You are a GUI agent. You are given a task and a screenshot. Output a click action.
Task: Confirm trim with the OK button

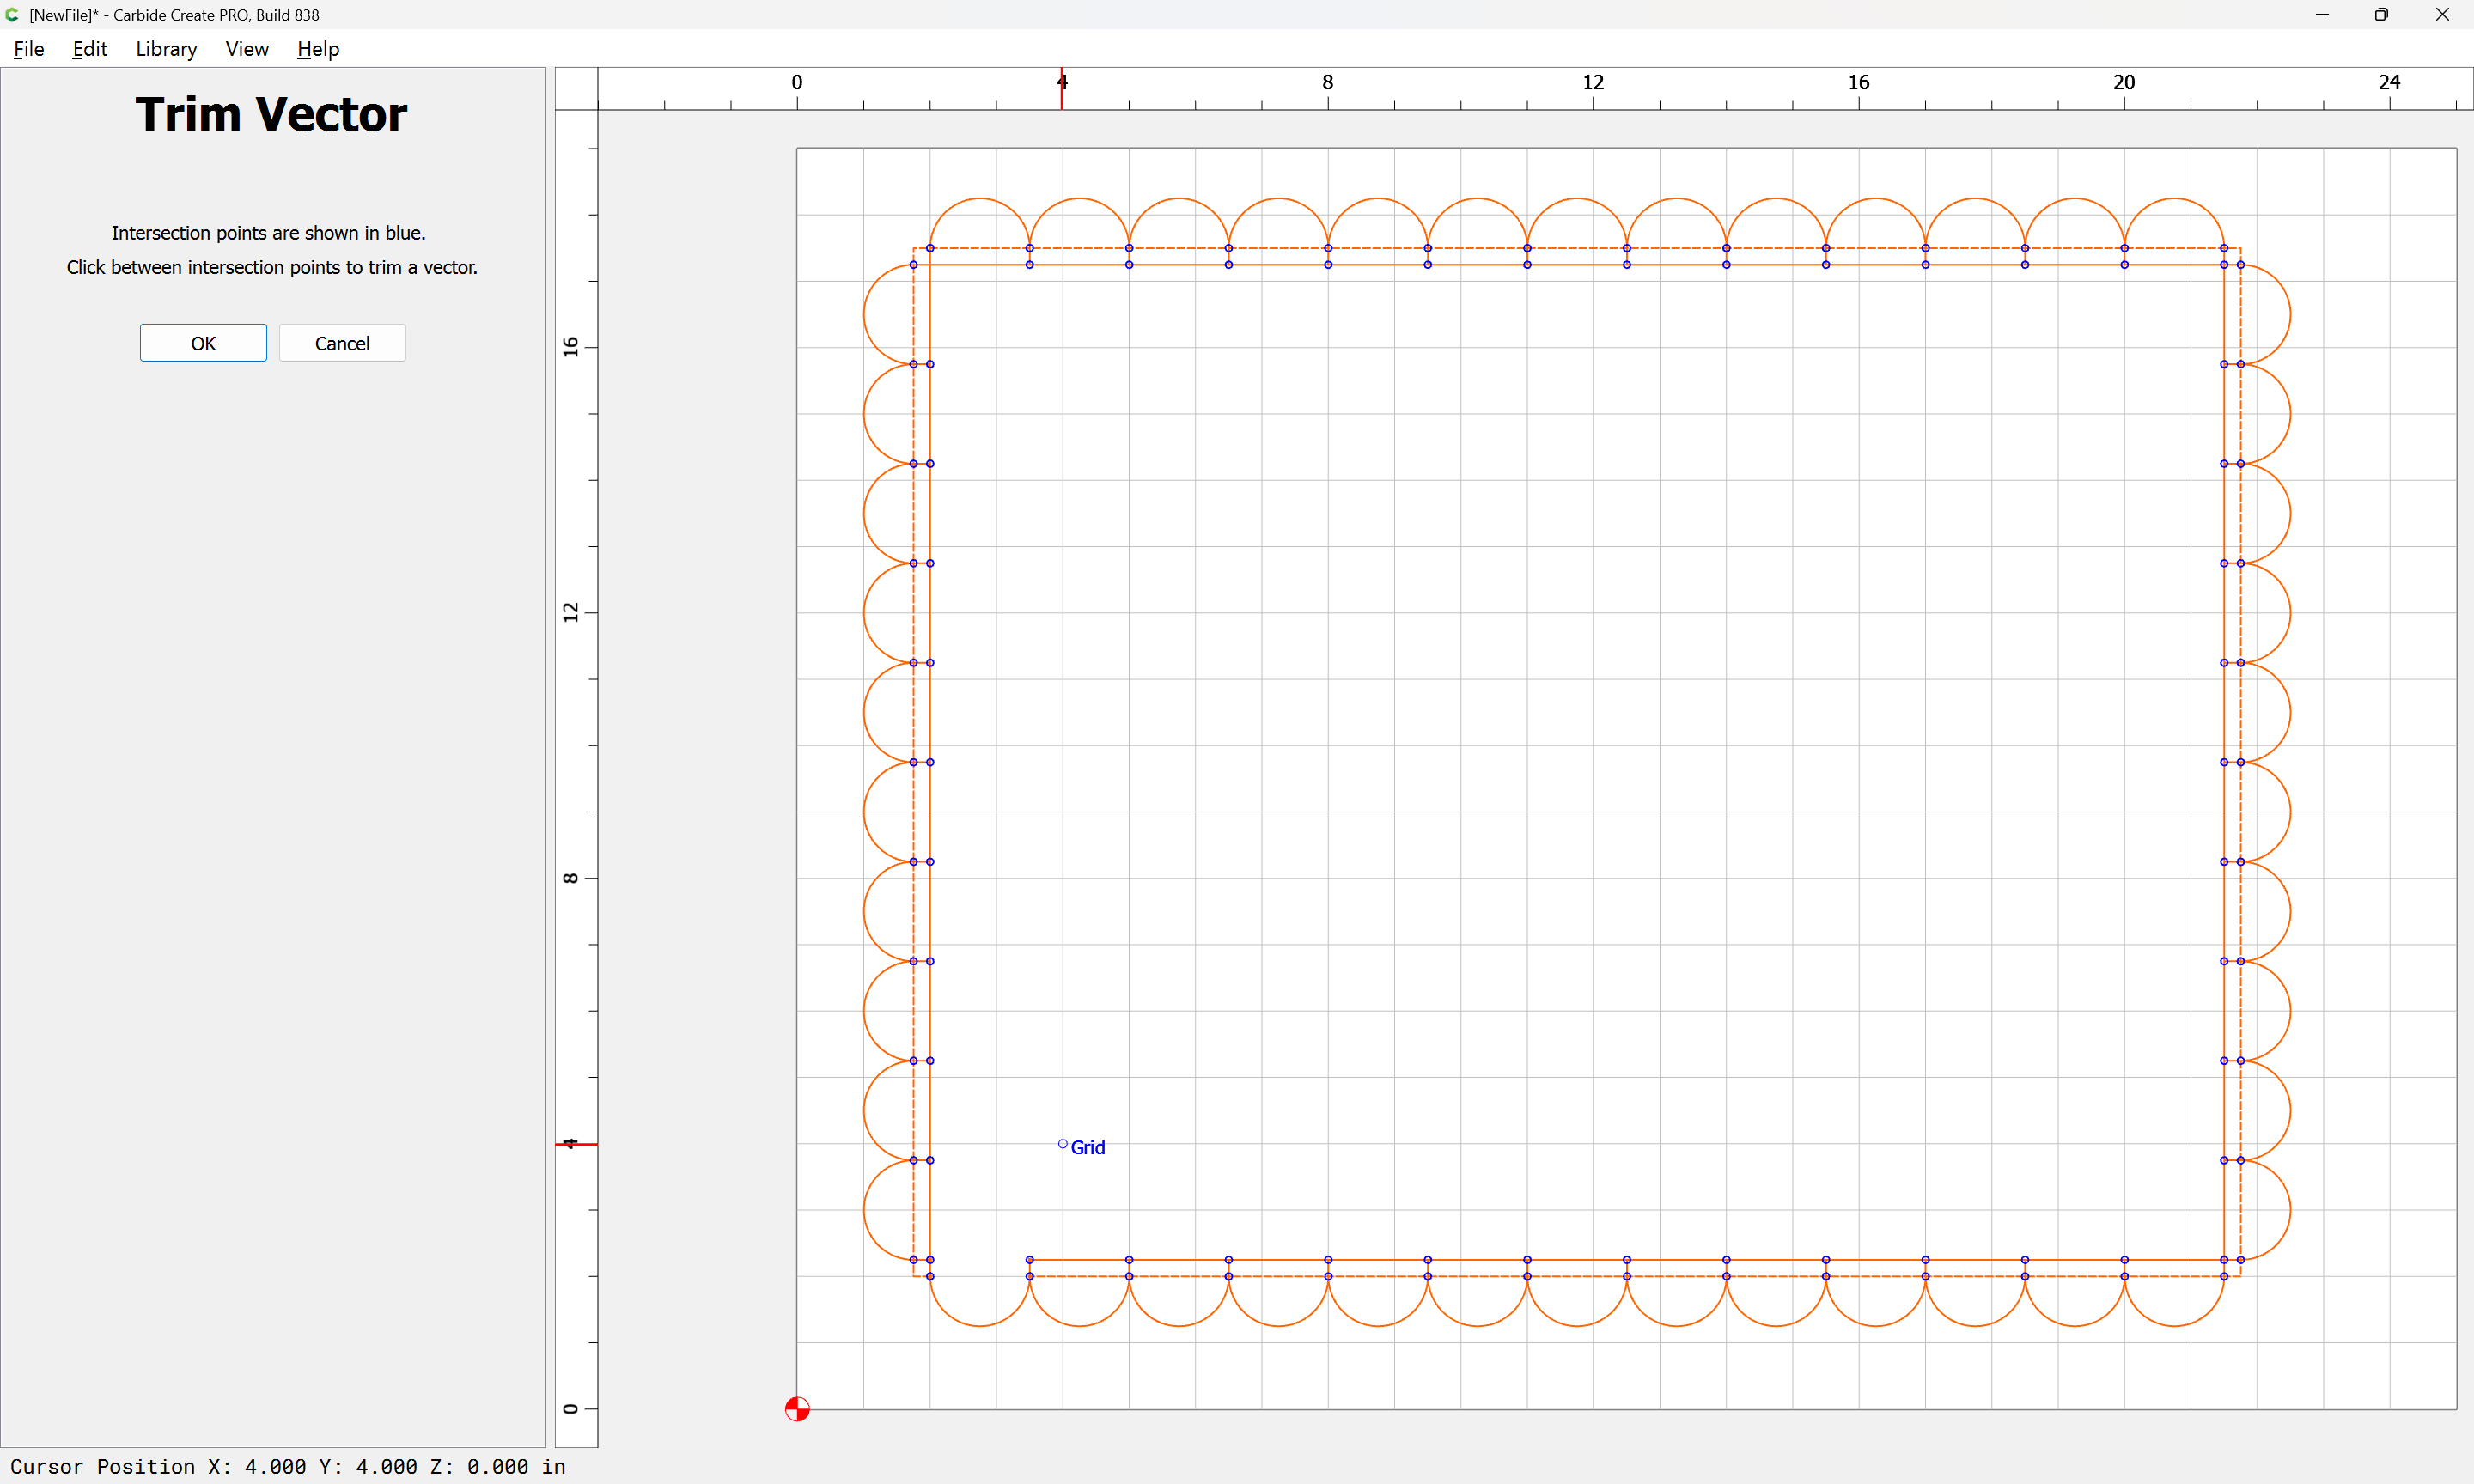tap(203, 343)
